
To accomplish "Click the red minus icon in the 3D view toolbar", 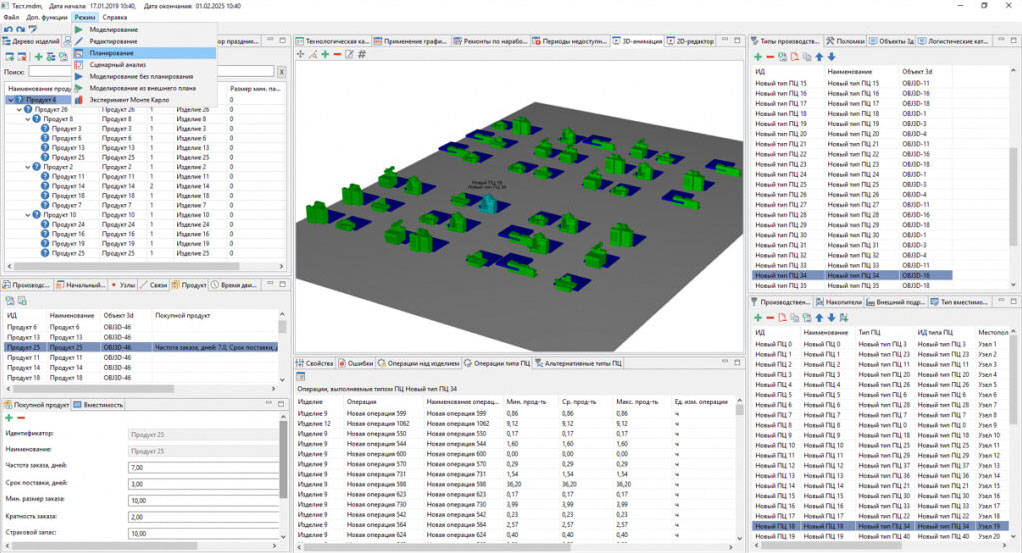I will (337, 54).
